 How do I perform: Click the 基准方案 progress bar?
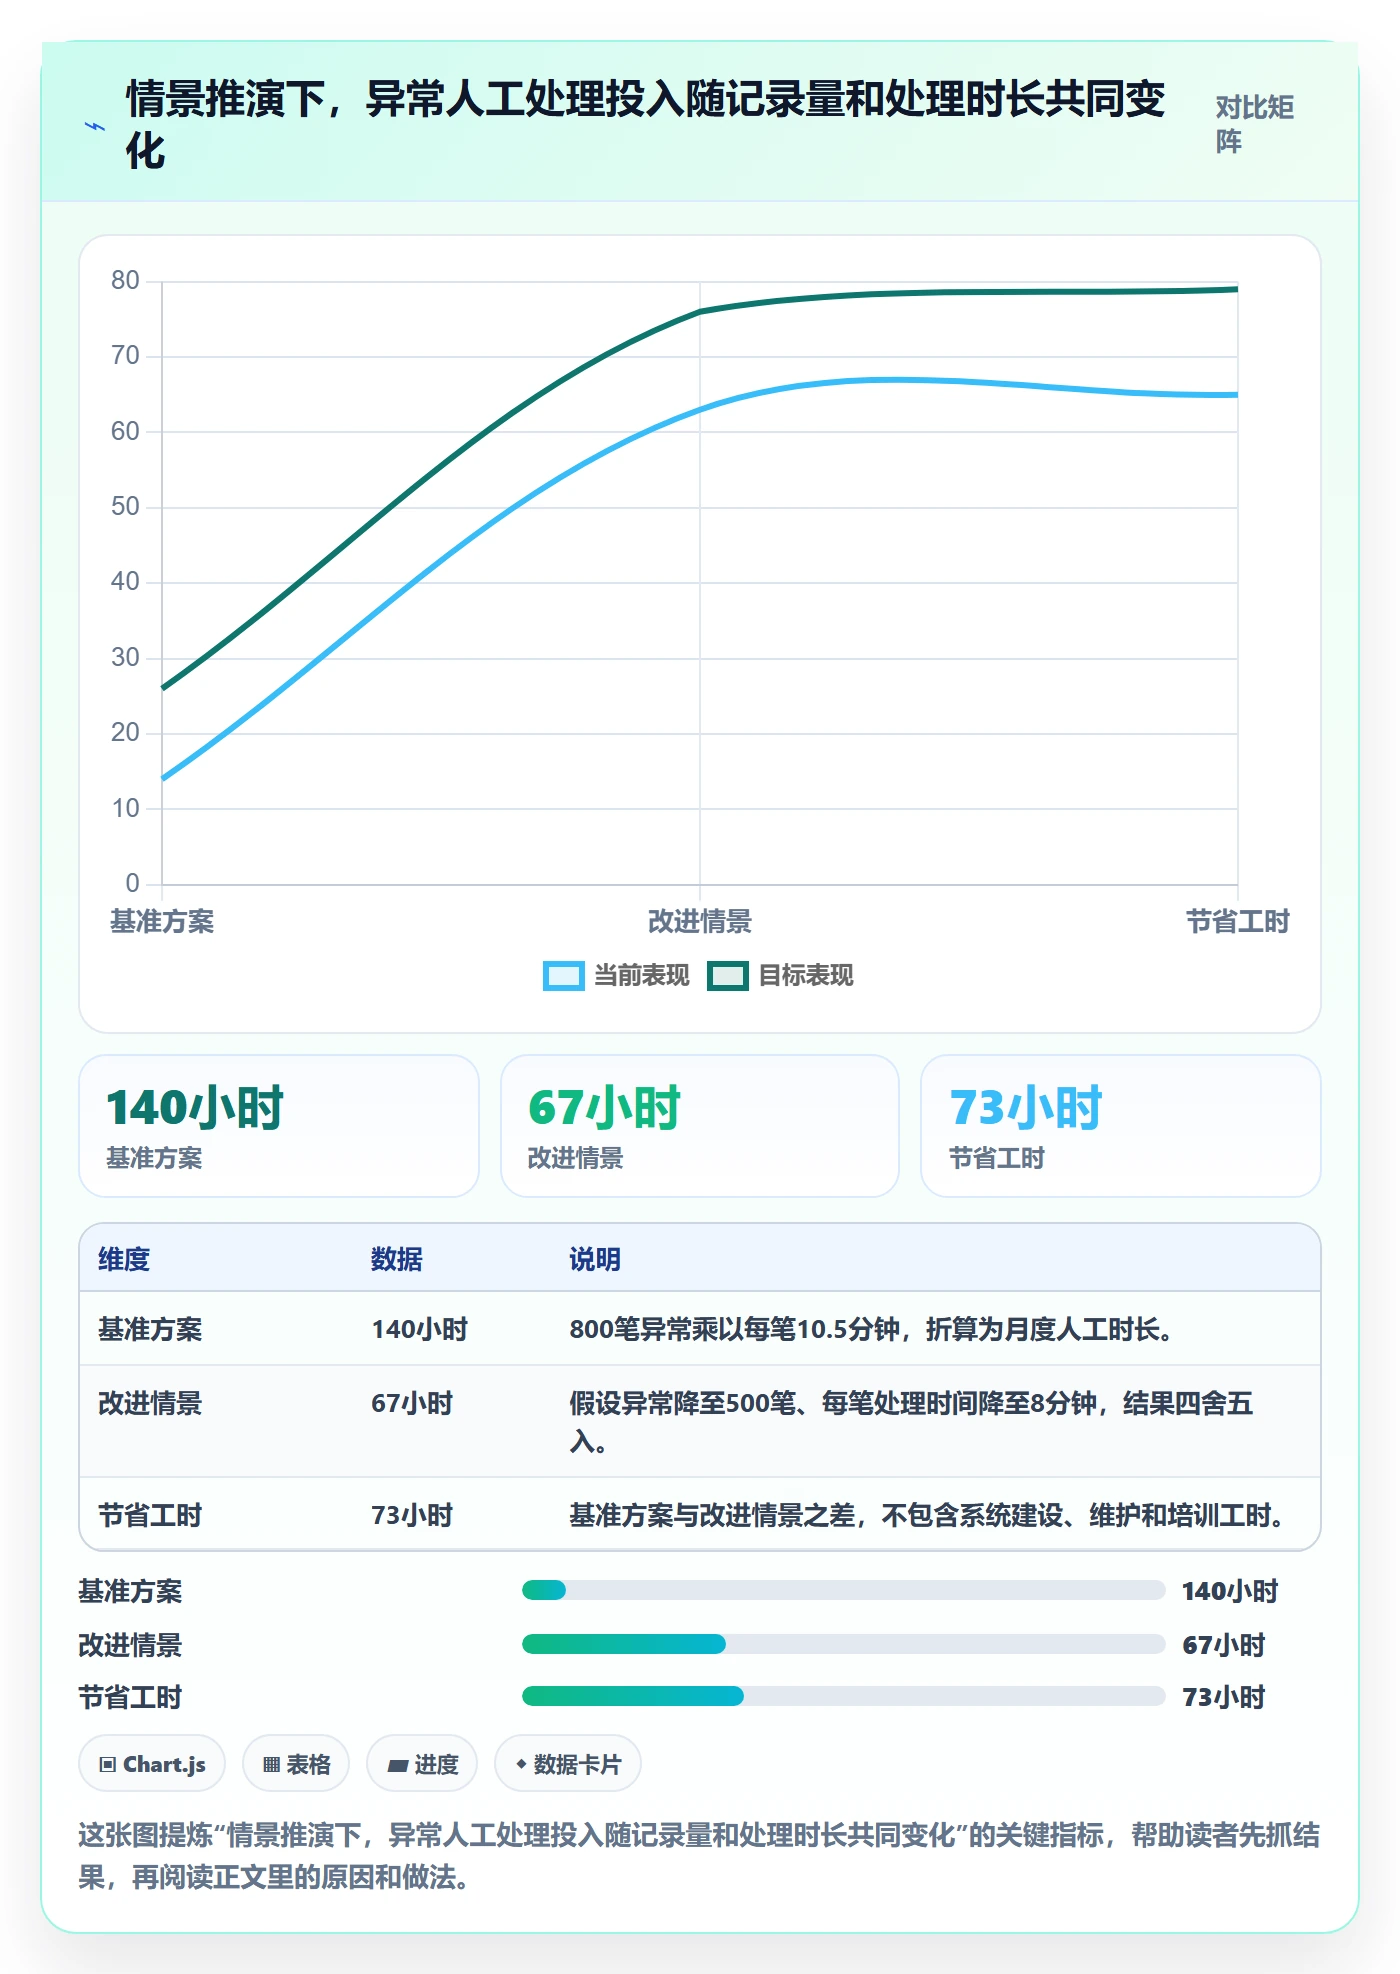click(844, 1590)
